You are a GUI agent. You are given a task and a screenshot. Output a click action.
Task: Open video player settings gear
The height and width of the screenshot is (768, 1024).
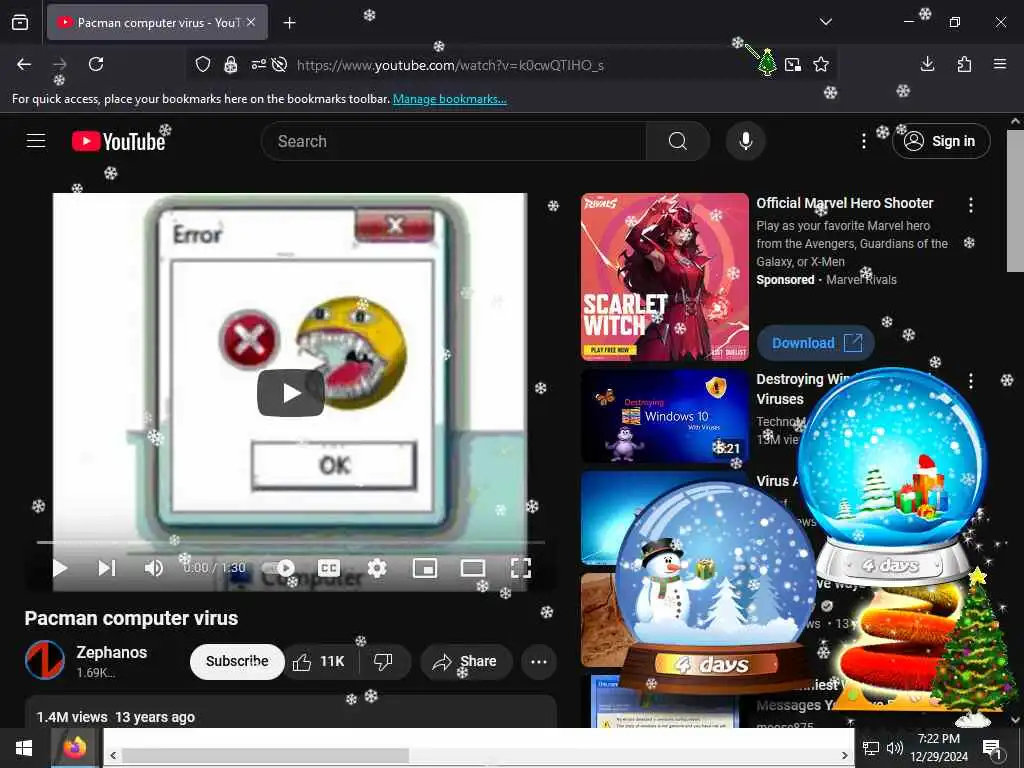point(377,568)
